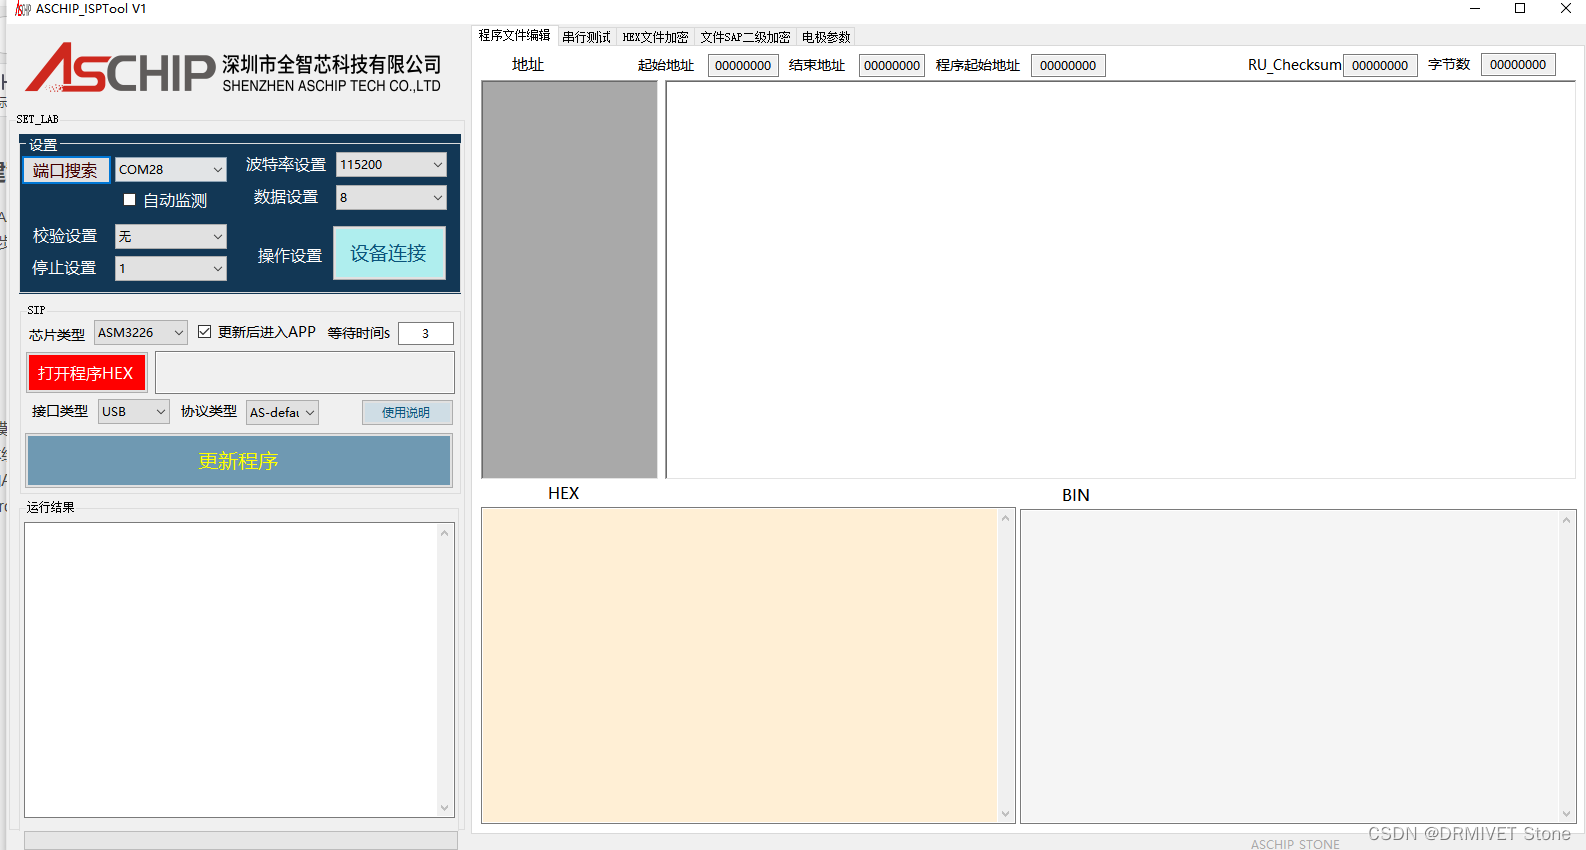Click the 程序起始地址 field
The width and height of the screenshot is (1586, 850).
pyautogui.click(x=1068, y=66)
